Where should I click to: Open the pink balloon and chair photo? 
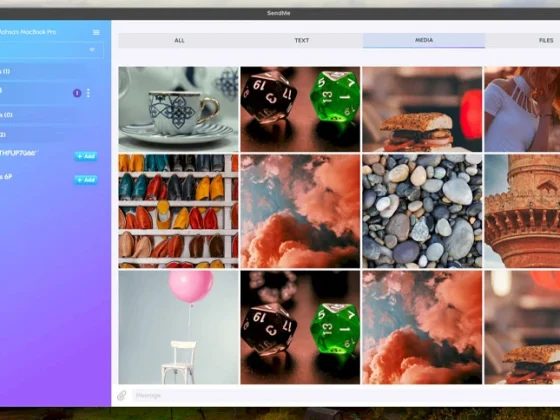click(x=179, y=327)
